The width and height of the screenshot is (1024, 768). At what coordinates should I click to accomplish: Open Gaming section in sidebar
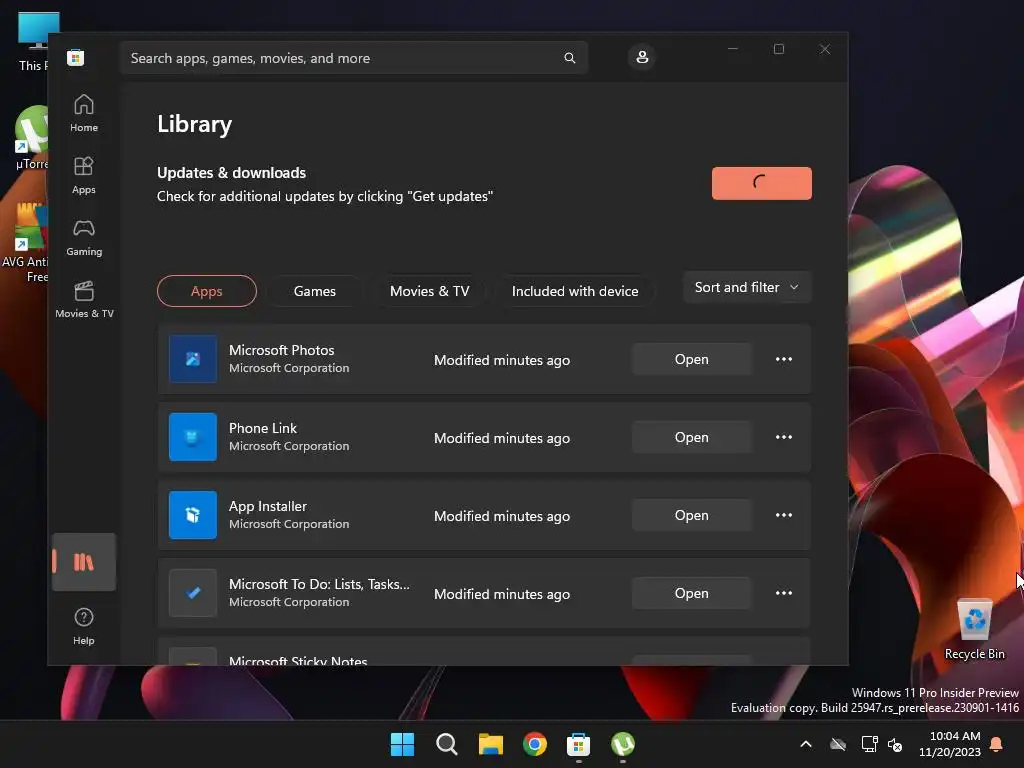(x=84, y=238)
